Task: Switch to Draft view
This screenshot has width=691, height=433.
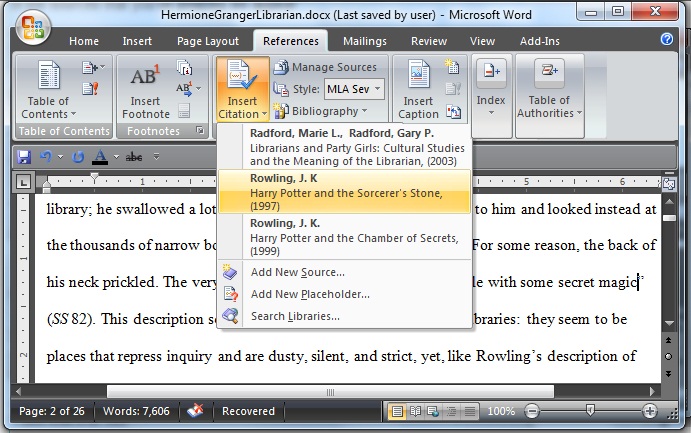Action: (470, 411)
